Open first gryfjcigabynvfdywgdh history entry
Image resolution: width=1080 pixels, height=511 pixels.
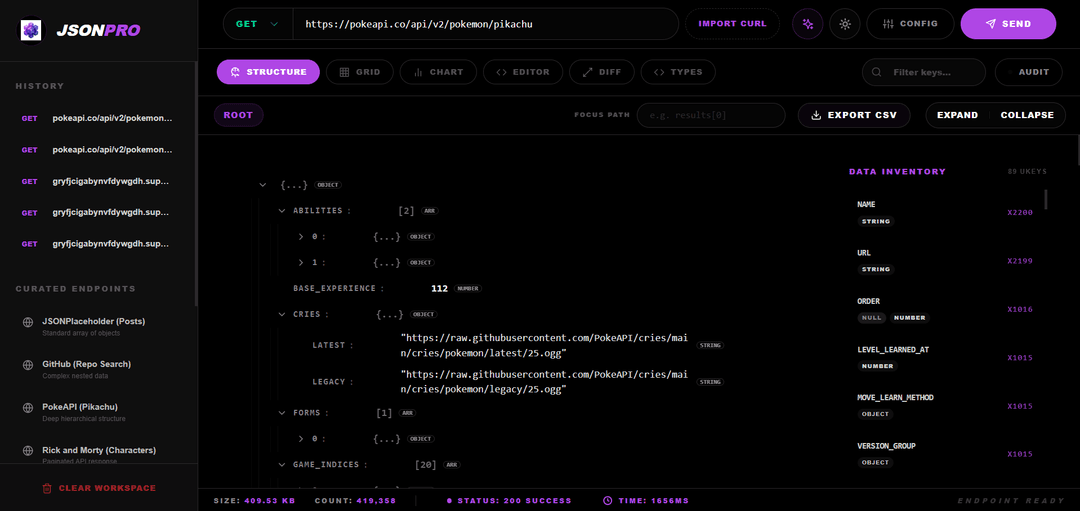point(98,181)
